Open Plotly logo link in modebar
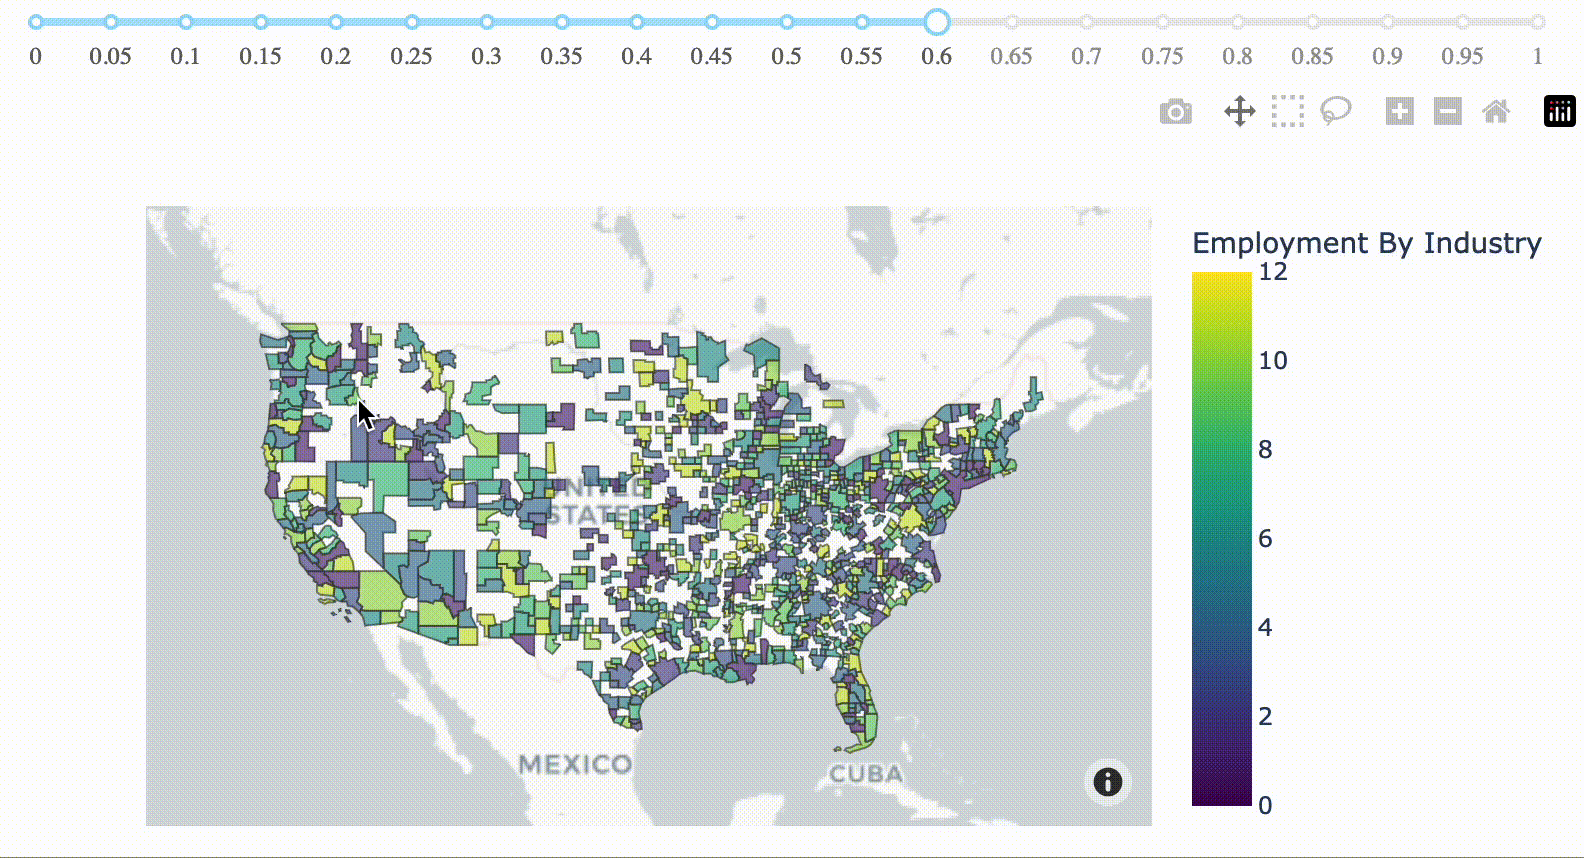Image resolution: width=1584 pixels, height=858 pixels. (1560, 111)
